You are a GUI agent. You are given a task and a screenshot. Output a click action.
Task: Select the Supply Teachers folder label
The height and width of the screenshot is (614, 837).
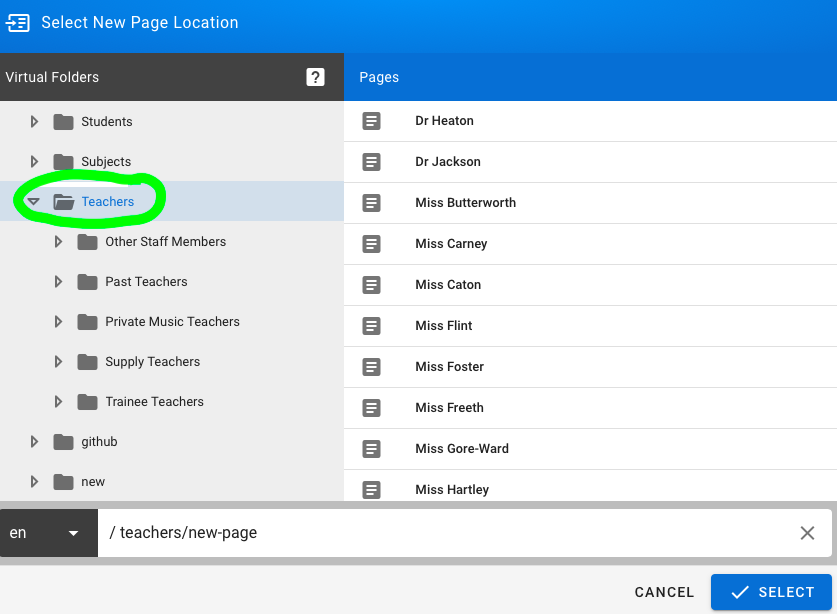click(153, 362)
